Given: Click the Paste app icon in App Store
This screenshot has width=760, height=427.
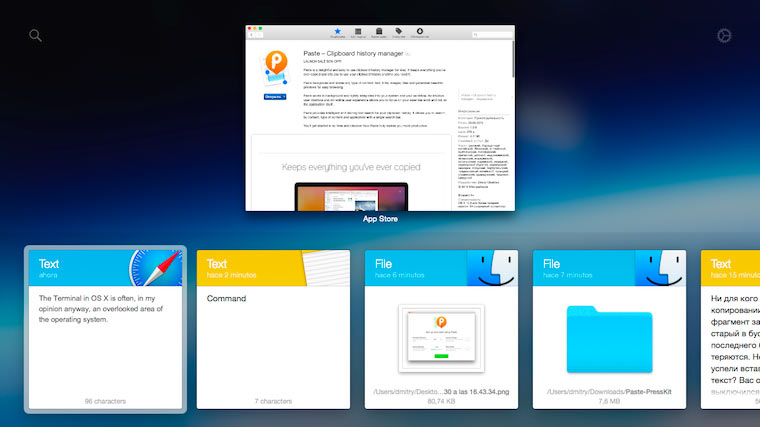Looking at the screenshot, I should pos(275,68).
